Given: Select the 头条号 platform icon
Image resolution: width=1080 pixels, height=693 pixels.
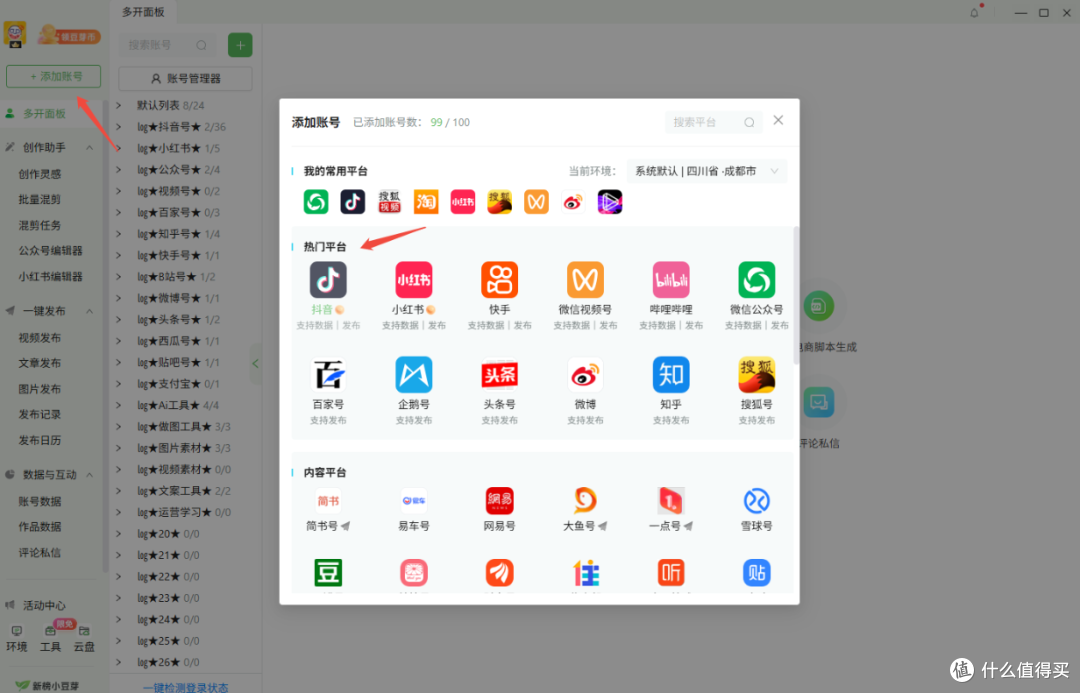Looking at the screenshot, I should click(499, 375).
